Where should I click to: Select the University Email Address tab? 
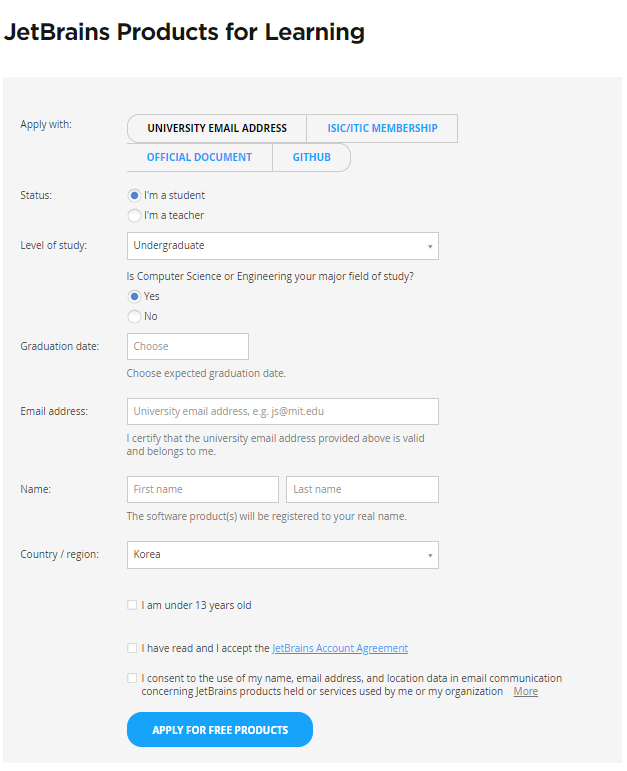pyautogui.click(x=217, y=128)
